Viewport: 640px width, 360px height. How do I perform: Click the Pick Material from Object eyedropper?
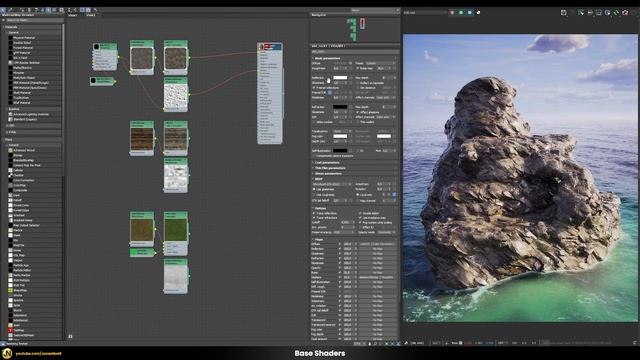(10, 10)
